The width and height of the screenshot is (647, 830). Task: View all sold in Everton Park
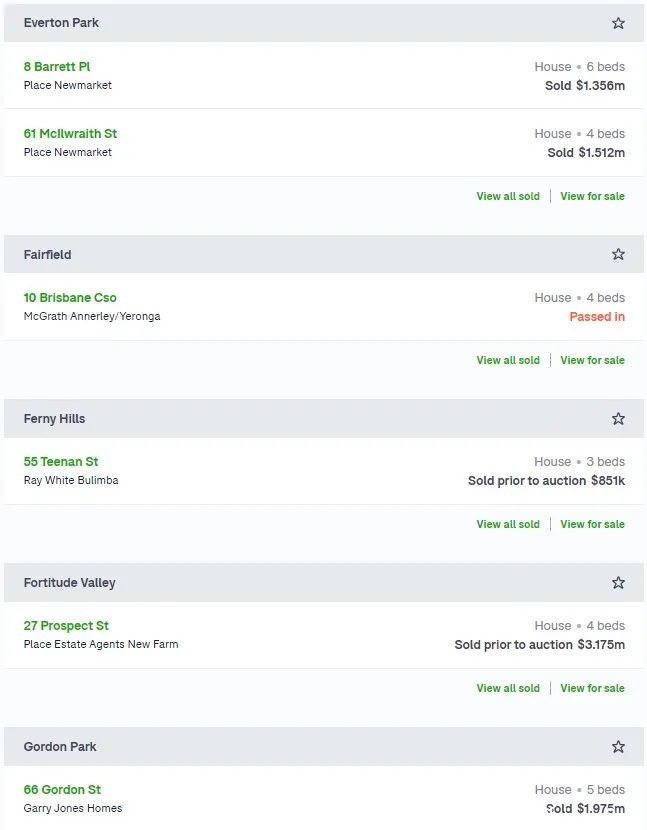pos(508,196)
